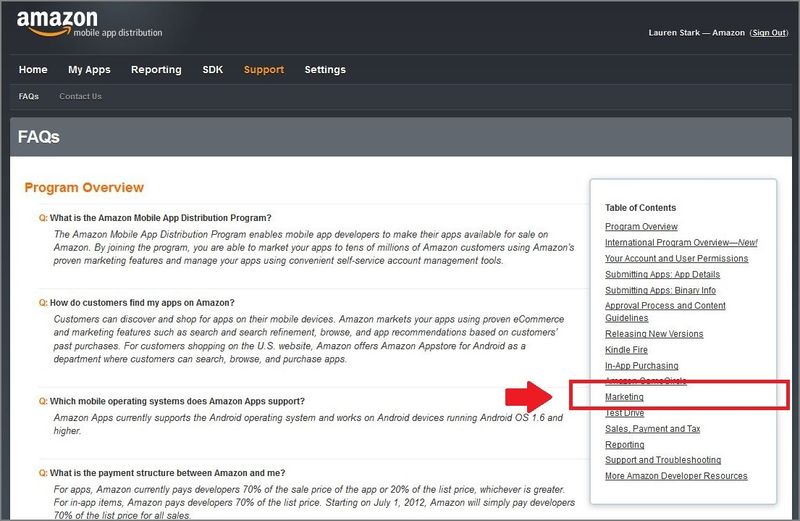Open Submitting Apps: Binary Info link
The width and height of the screenshot is (800, 521).
tap(660, 290)
